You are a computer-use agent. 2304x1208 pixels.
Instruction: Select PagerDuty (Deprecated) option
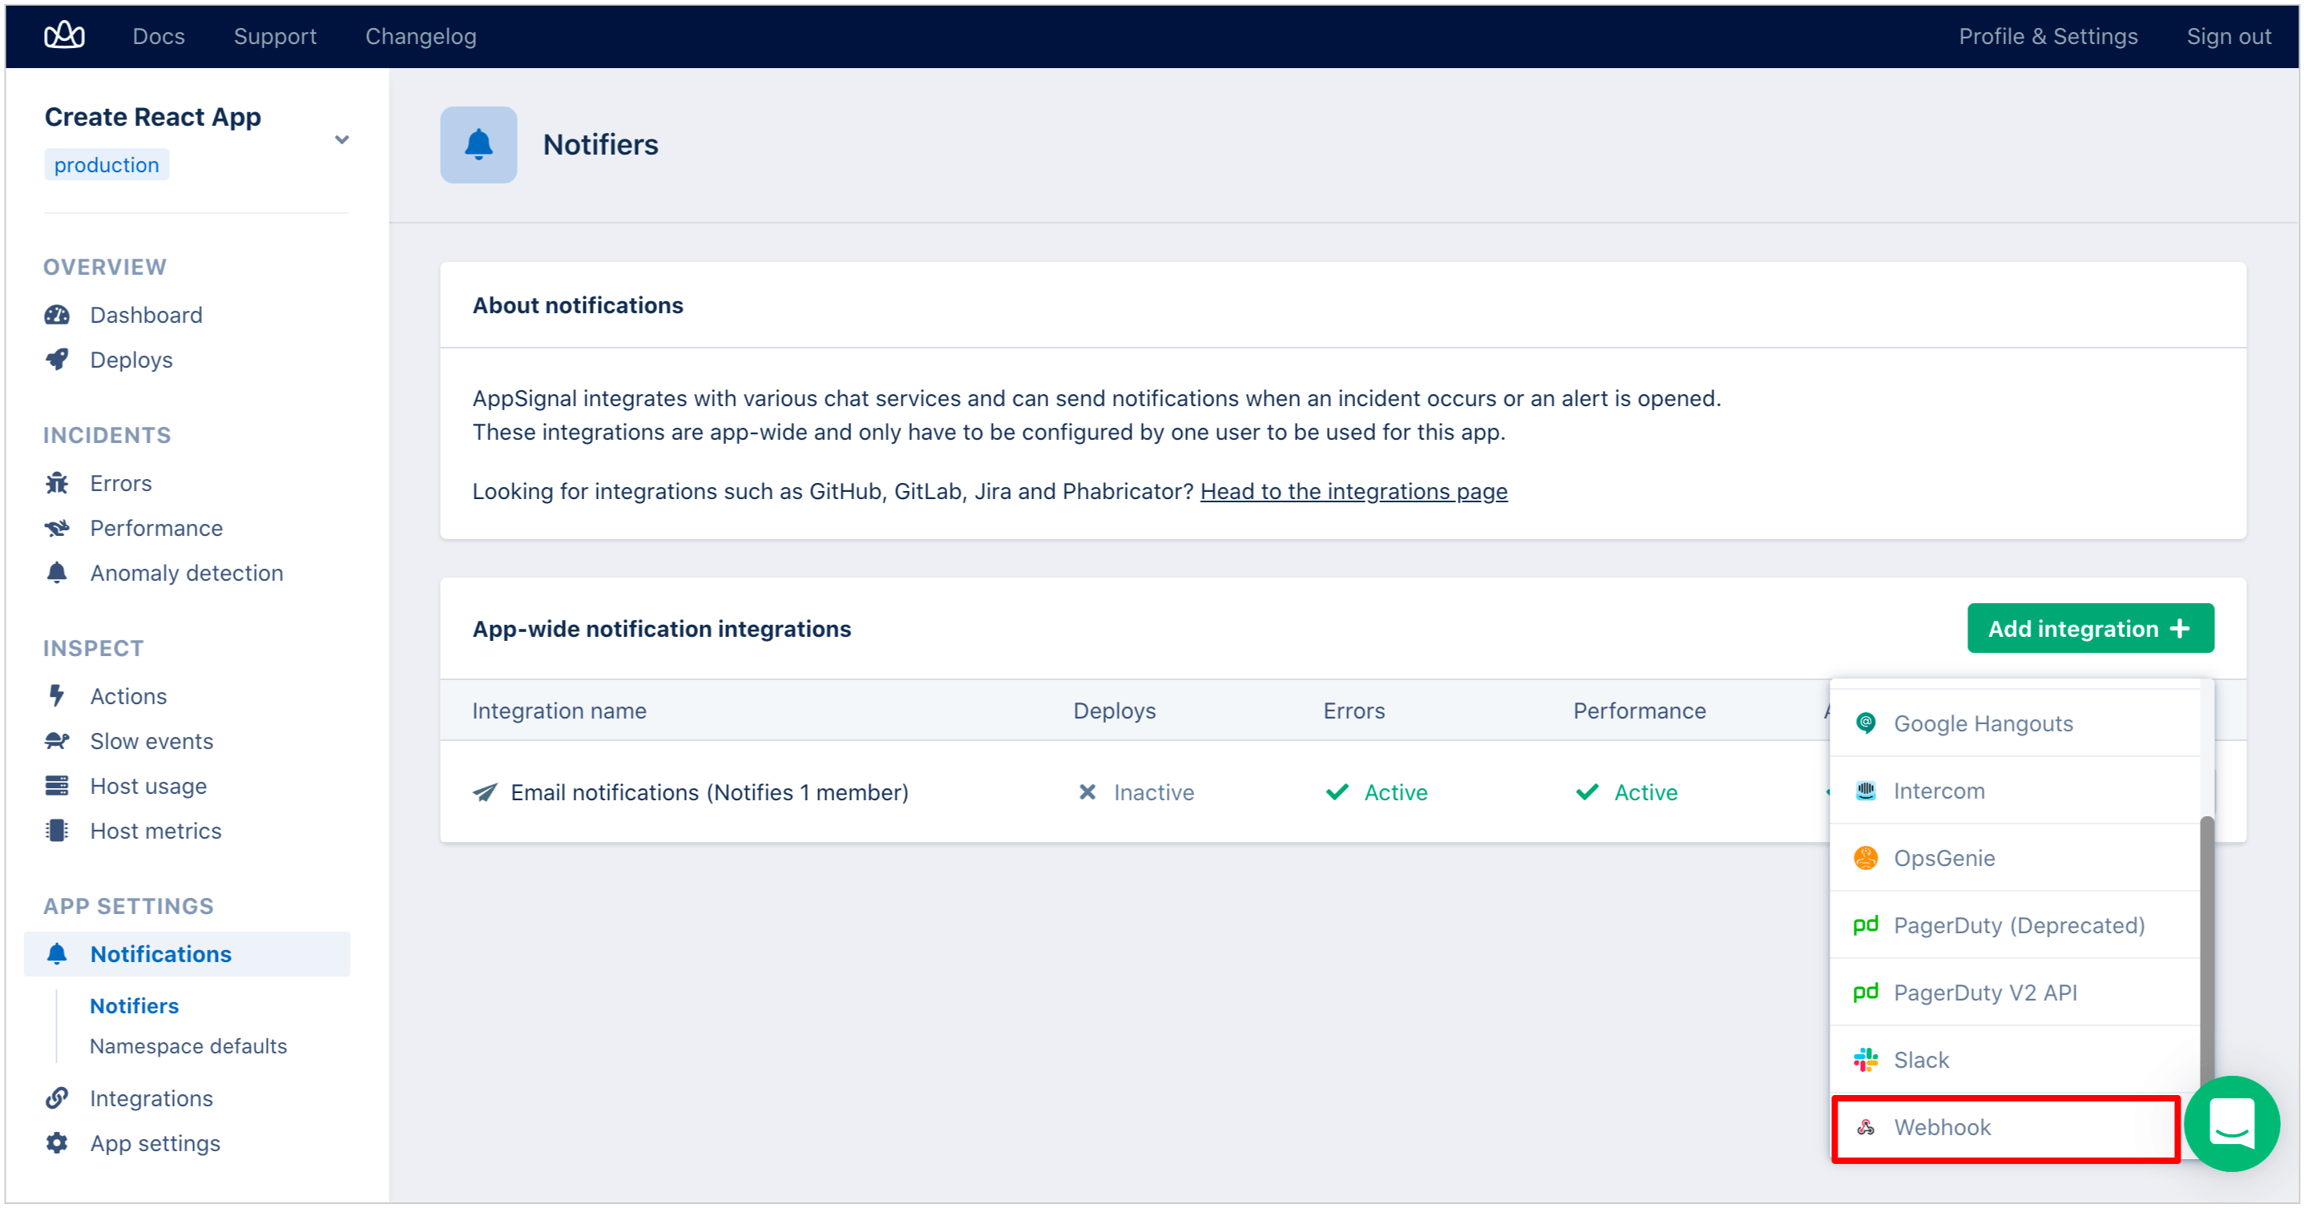tap(2015, 925)
